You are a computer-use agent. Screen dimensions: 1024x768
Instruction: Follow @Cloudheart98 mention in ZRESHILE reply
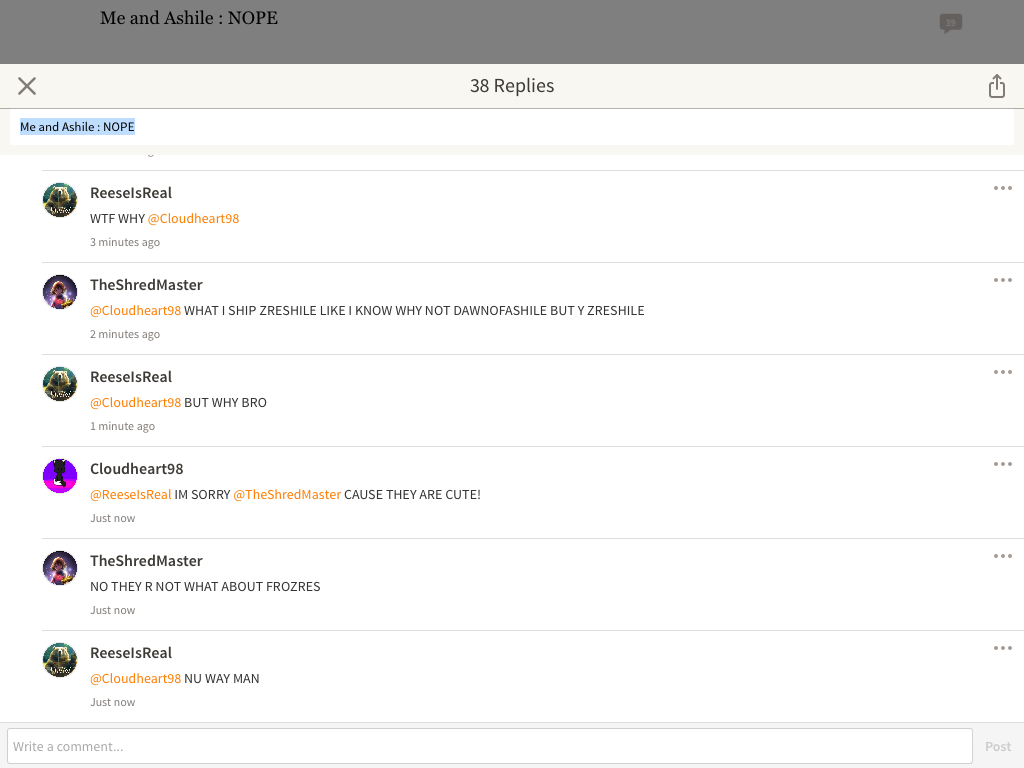pos(135,311)
